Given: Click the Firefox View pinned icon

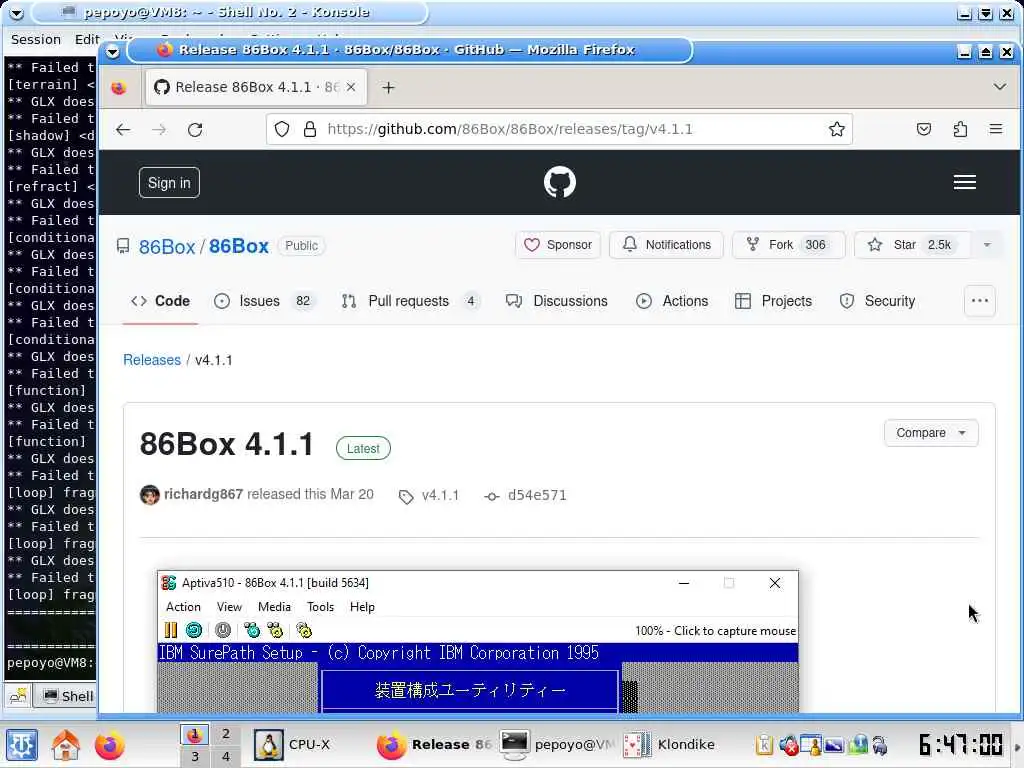Looking at the screenshot, I should [x=118, y=88].
